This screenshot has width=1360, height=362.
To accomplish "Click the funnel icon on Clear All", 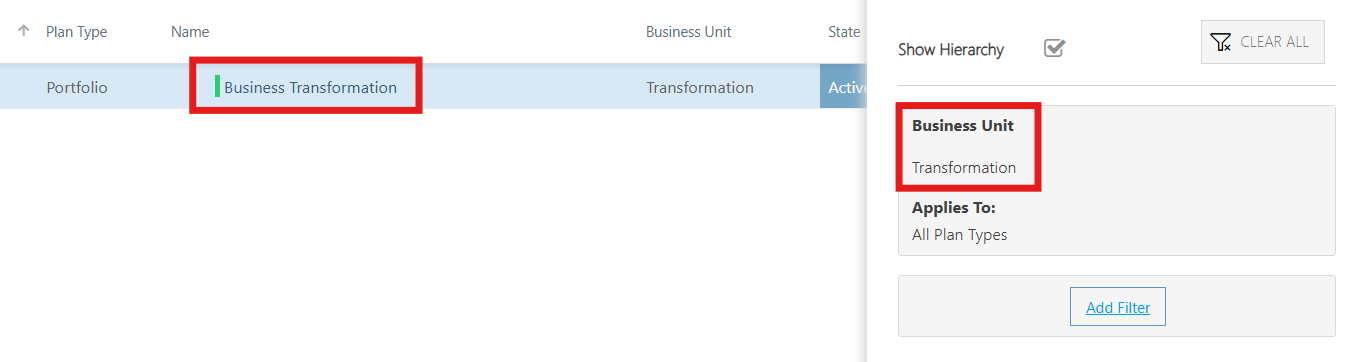I will click(1221, 42).
